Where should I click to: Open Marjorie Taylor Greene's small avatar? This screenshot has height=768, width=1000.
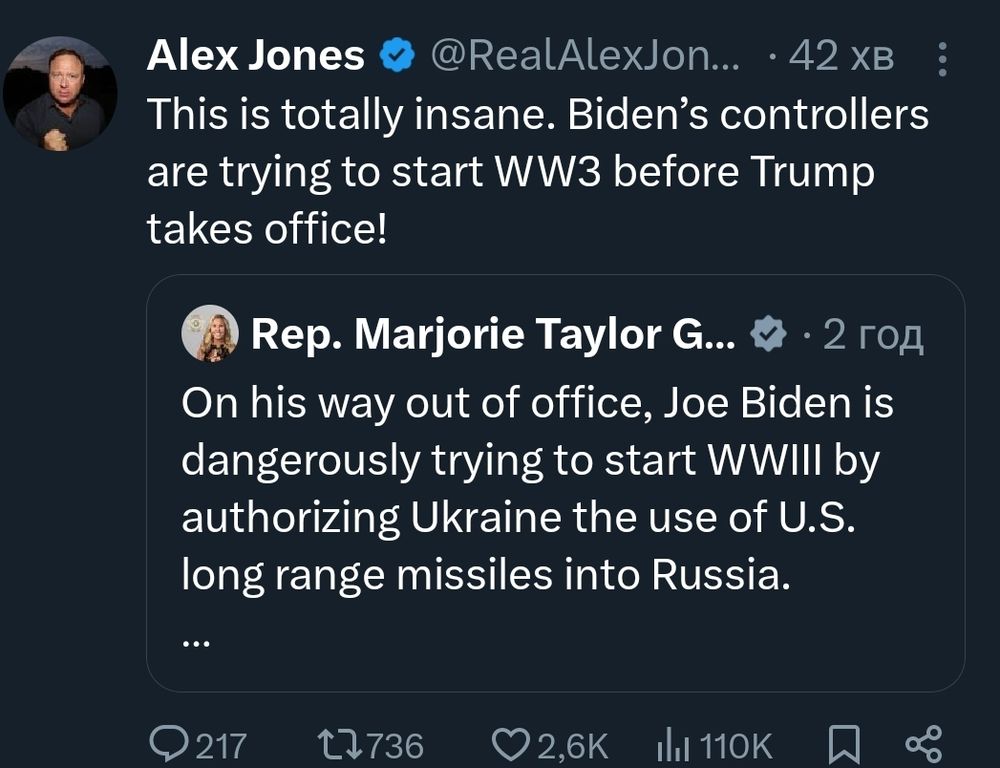tap(210, 334)
